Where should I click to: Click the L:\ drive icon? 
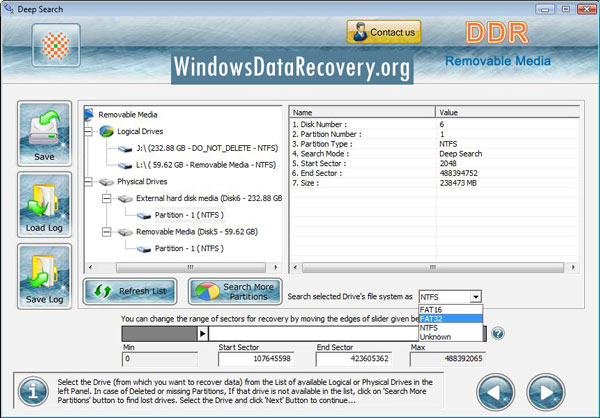click(125, 165)
